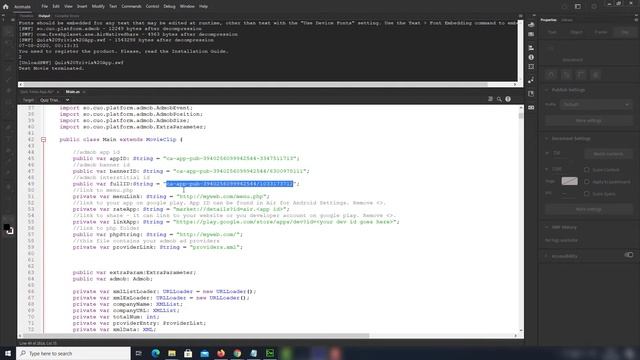Open the File menu
Screen dimensions: 640x360
(44, 7)
